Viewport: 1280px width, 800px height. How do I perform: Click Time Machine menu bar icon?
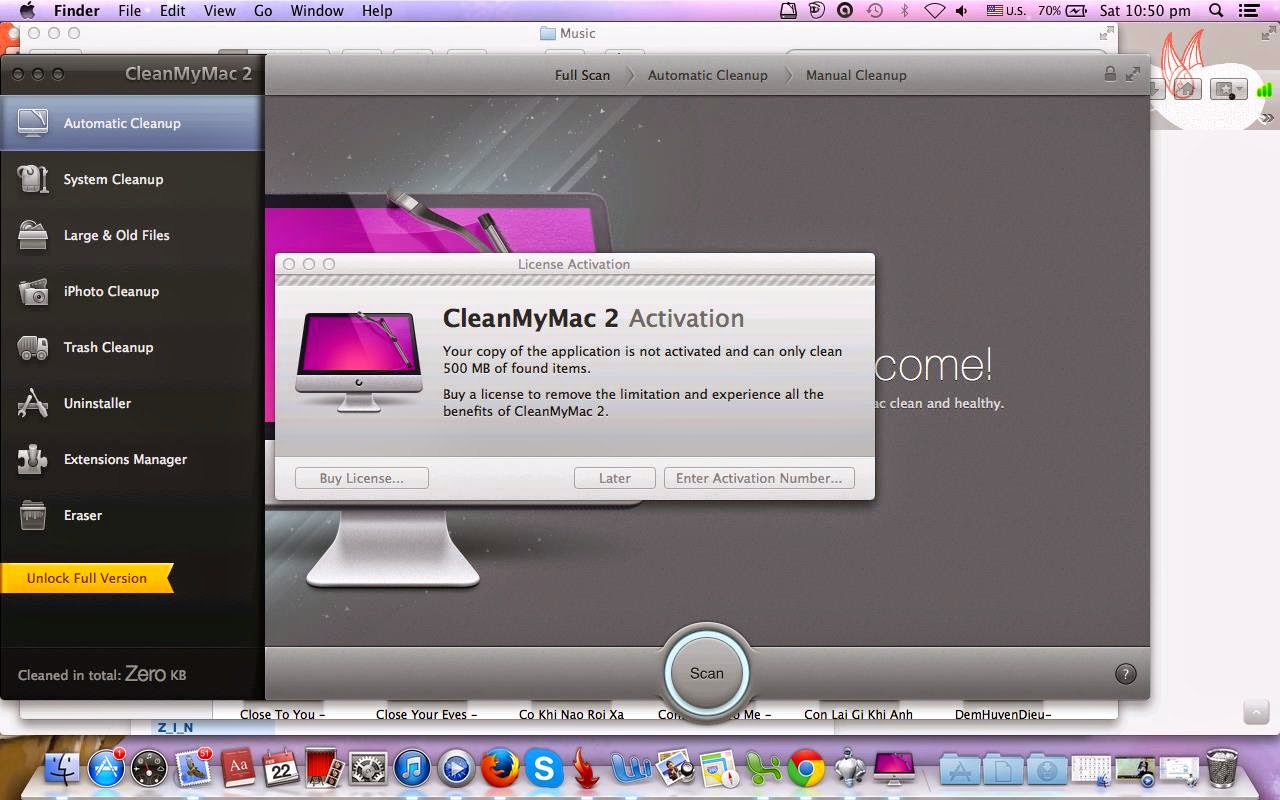click(875, 11)
